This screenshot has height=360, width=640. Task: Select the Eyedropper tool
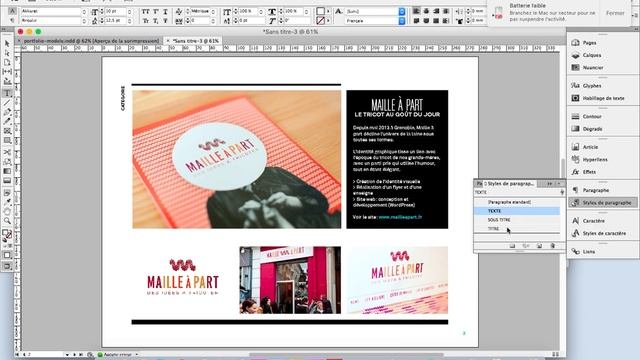(7, 202)
